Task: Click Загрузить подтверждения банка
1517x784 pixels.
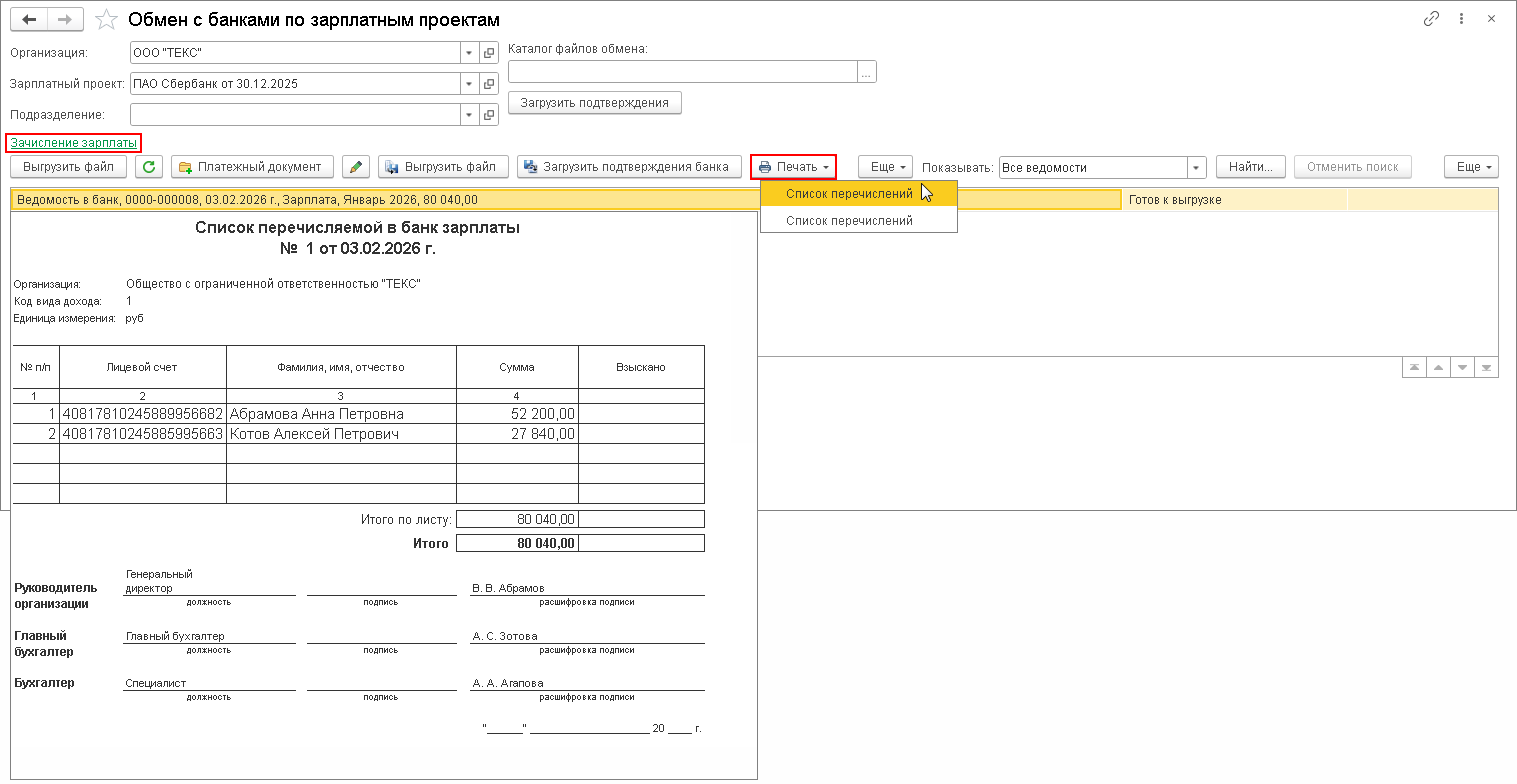Action: (x=629, y=167)
